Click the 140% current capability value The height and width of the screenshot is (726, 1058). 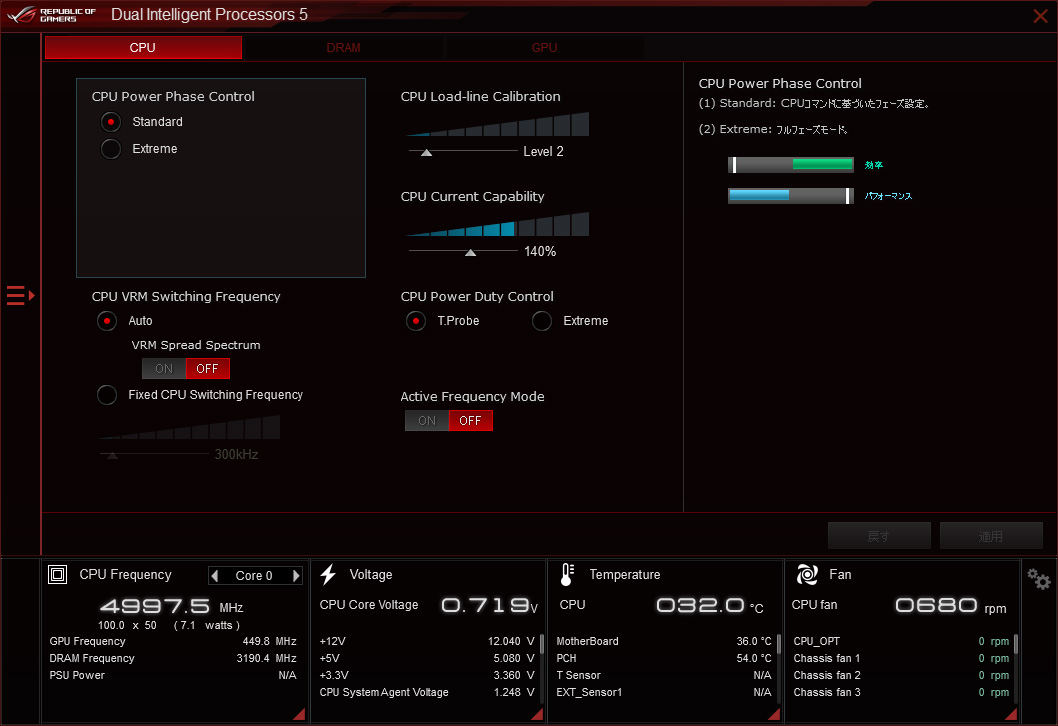pyautogui.click(x=540, y=252)
